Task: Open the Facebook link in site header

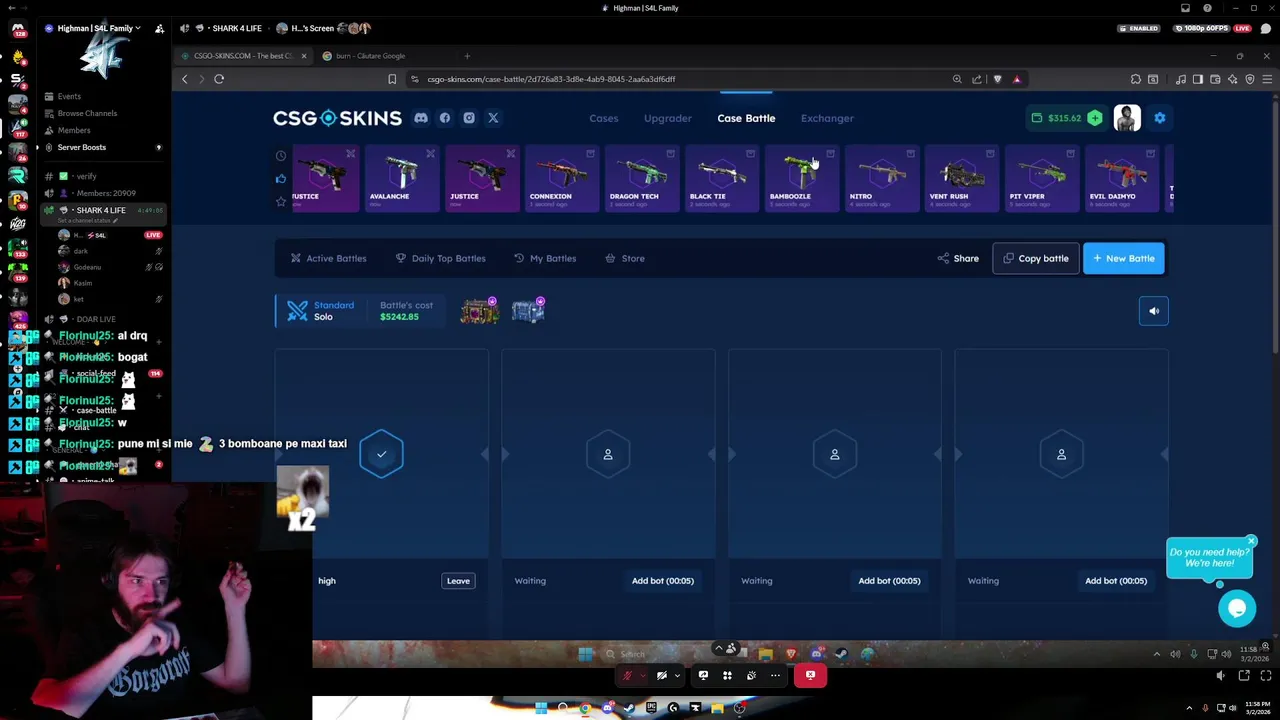Action: click(x=445, y=118)
